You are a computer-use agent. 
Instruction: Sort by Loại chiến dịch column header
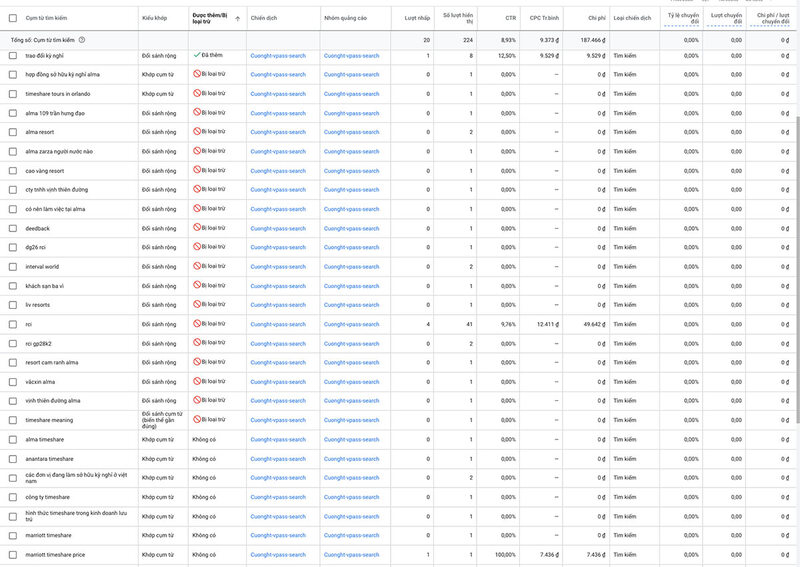(632, 18)
